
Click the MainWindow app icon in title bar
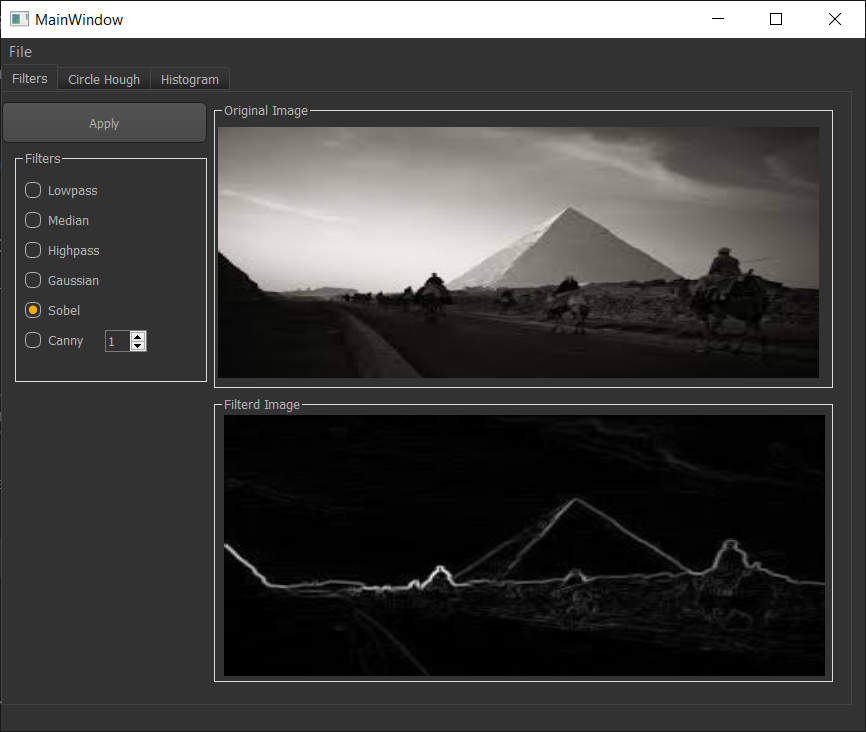coord(19,19)
